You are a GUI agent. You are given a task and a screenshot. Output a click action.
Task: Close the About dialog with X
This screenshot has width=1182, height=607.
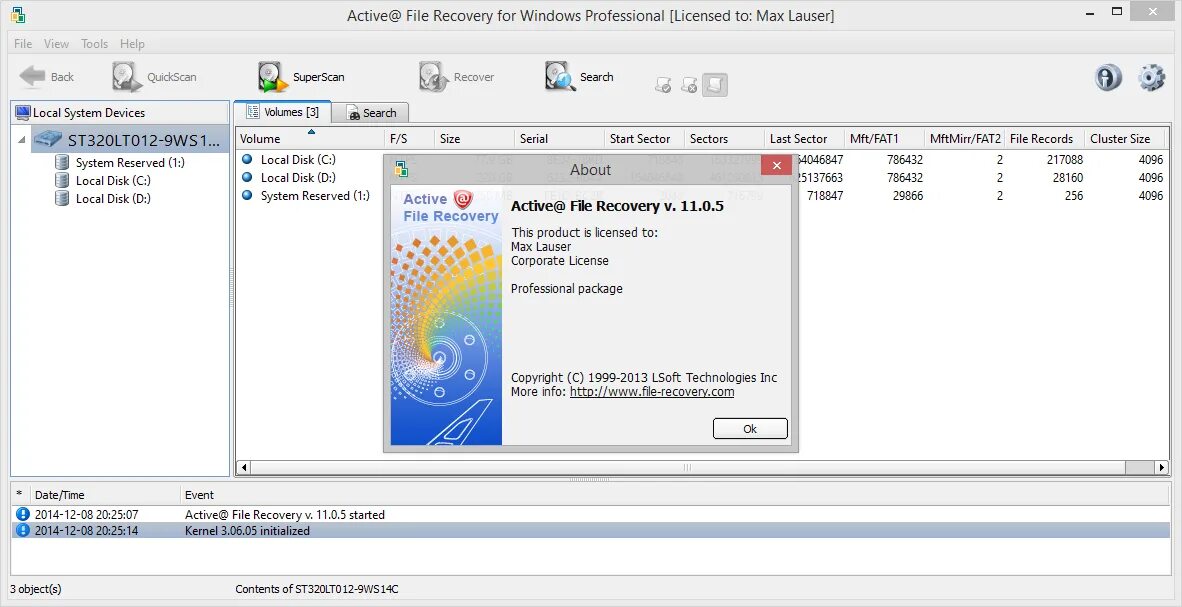776,165
